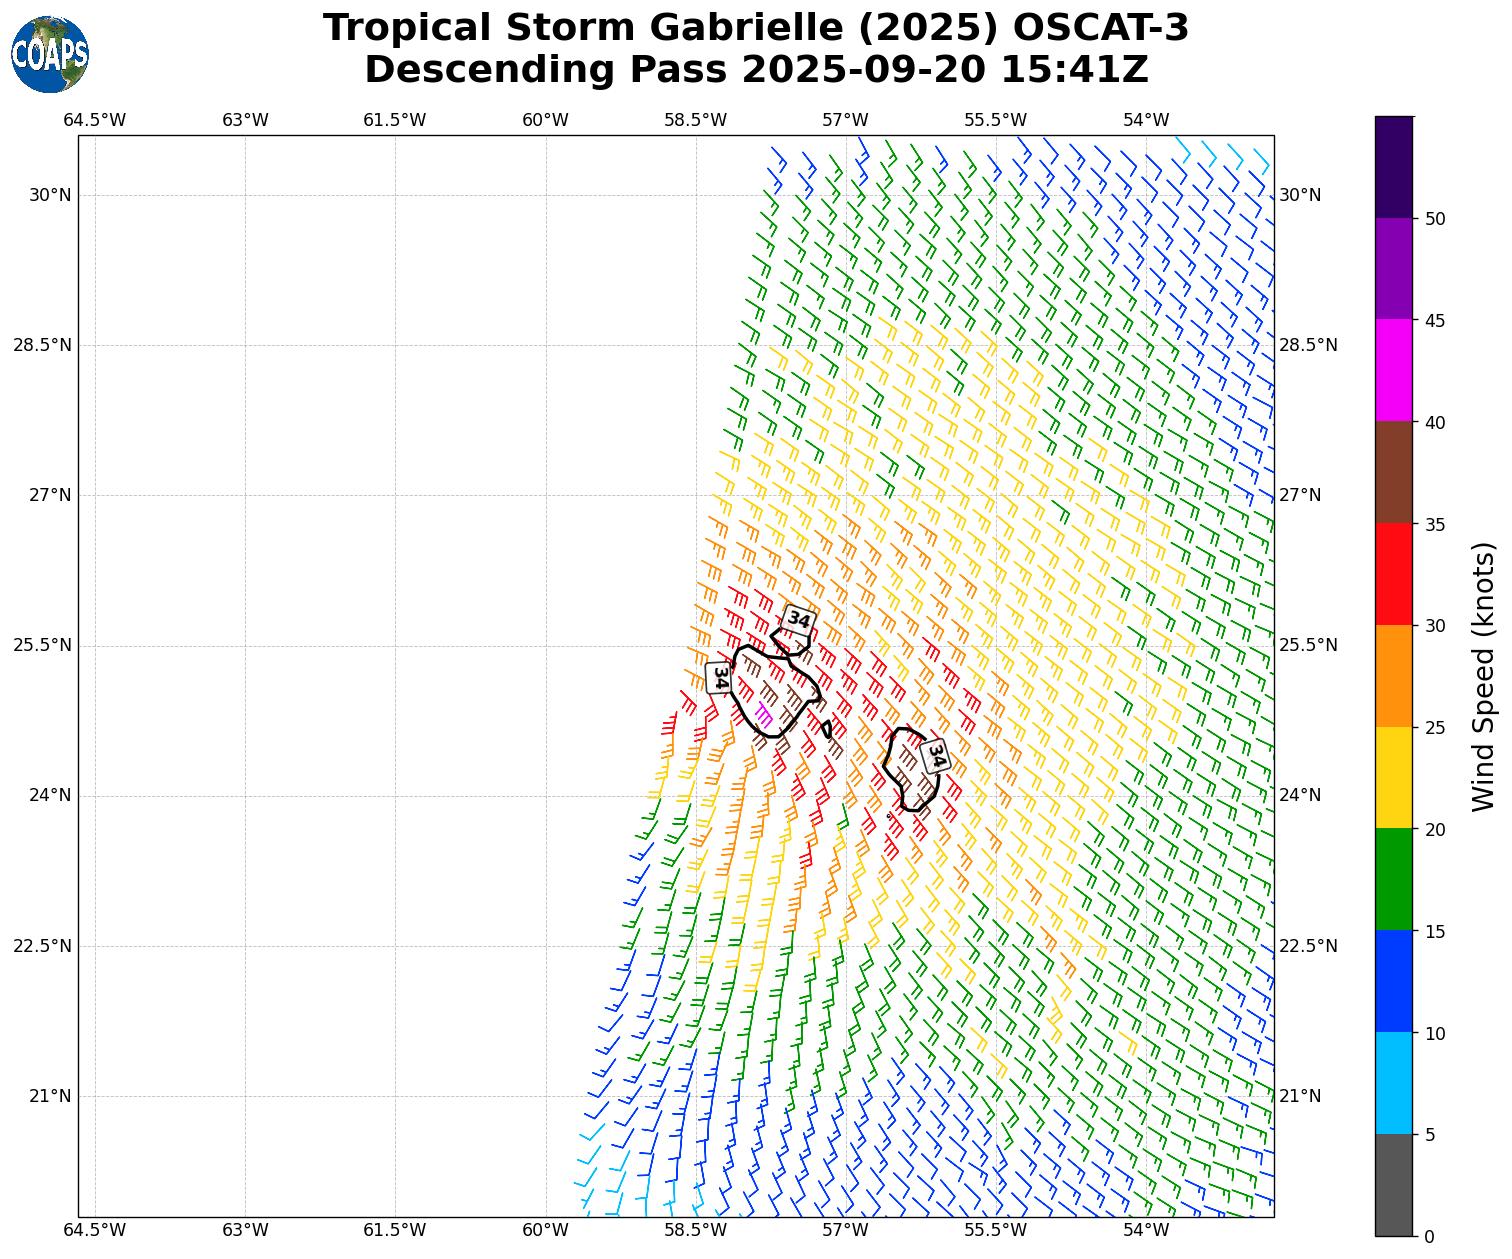Click the 50 tick label on the colorbar
This screenshot has height=1259, width=1512.
(x=1435, y=219)
